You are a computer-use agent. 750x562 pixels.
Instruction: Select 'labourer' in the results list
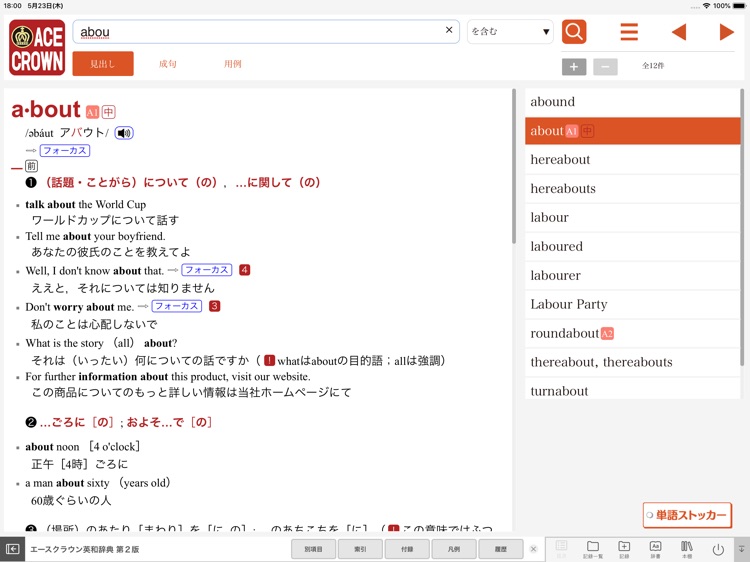pos(632,275)
